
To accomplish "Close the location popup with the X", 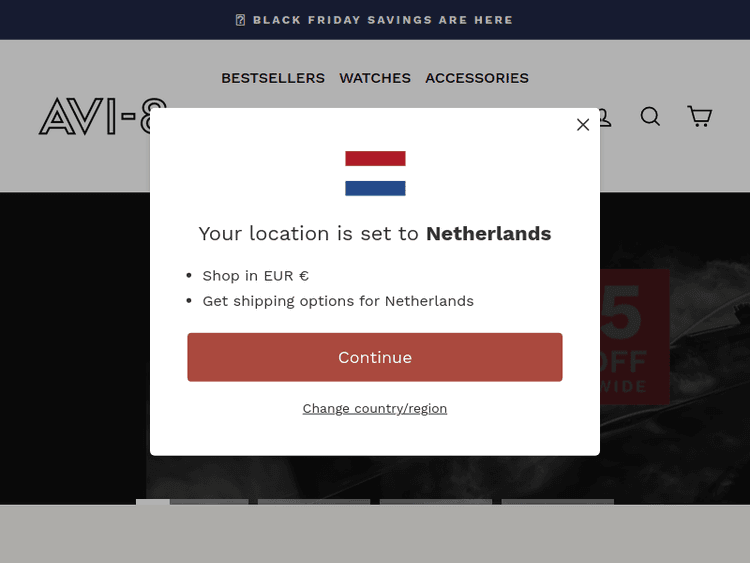I will (x=583, y=125).
